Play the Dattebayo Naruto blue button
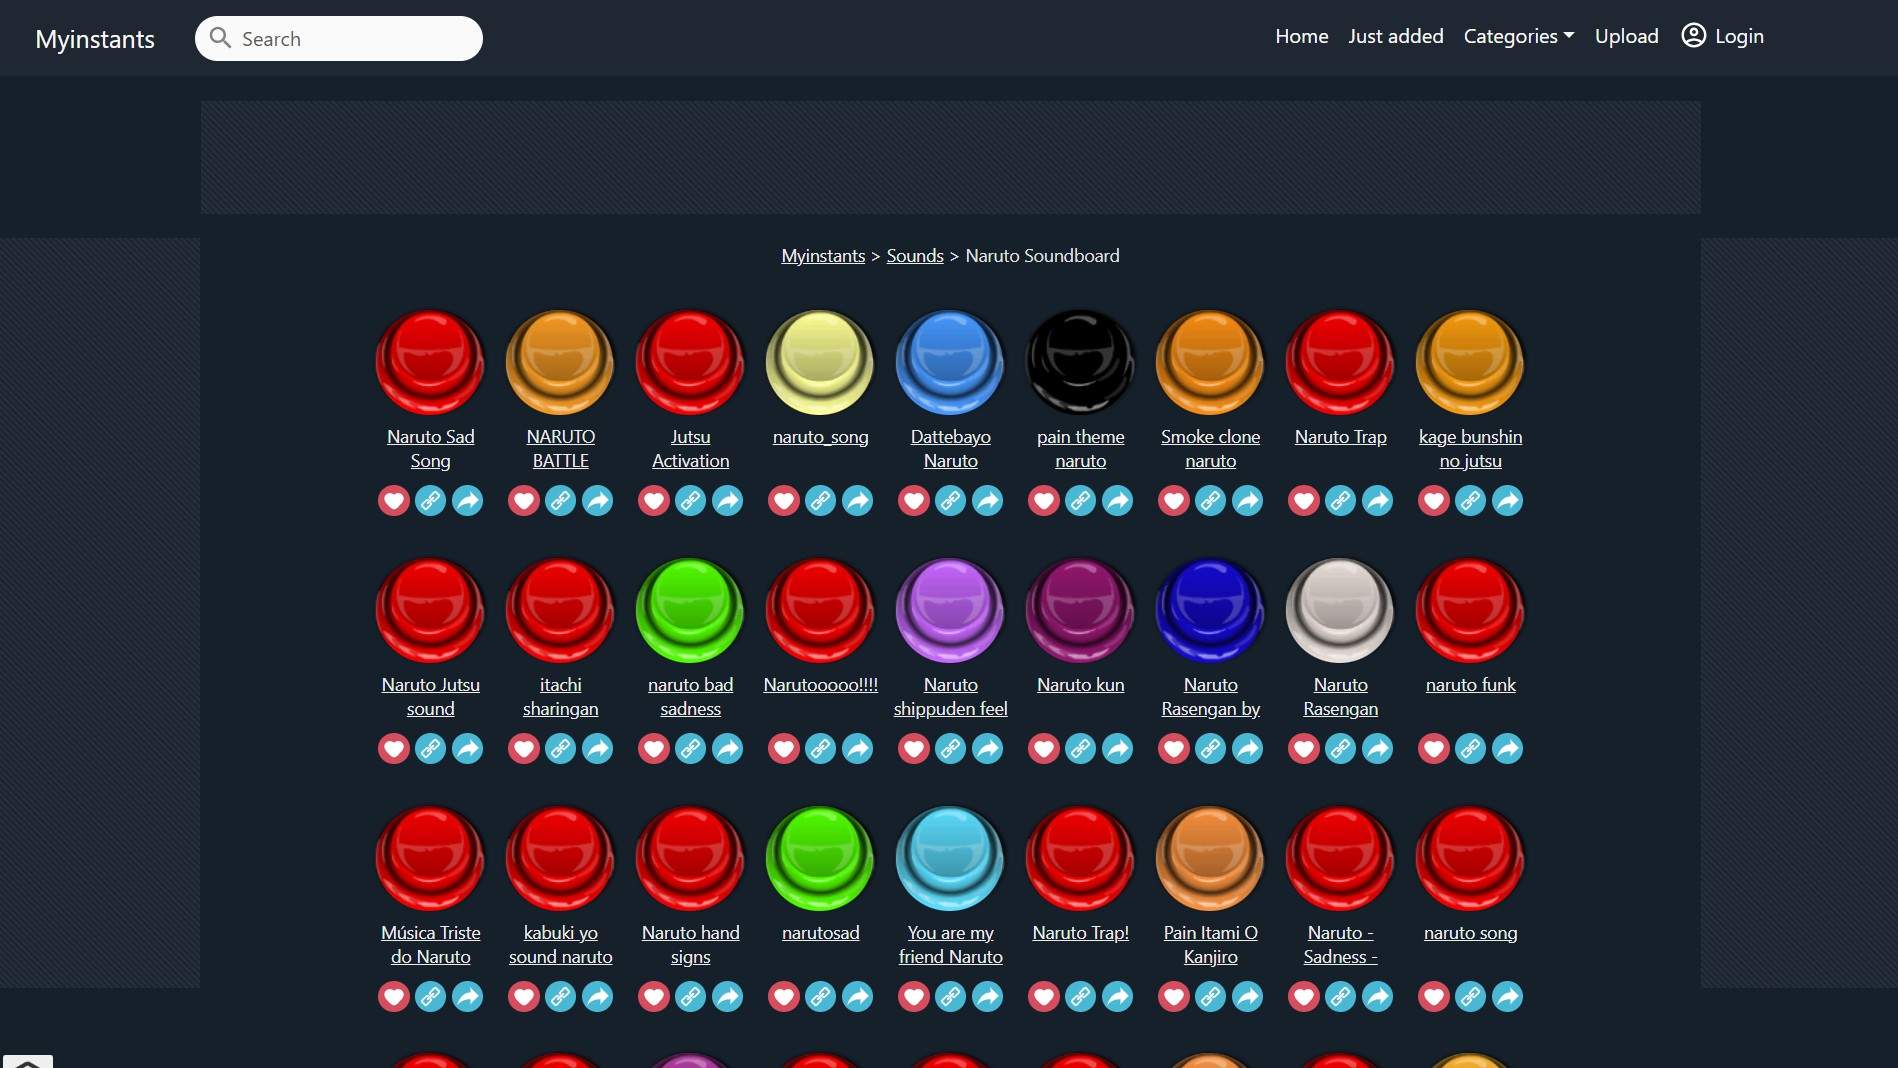Image resolution: width=1898 pixels, height=1068 pixels. 950,362
